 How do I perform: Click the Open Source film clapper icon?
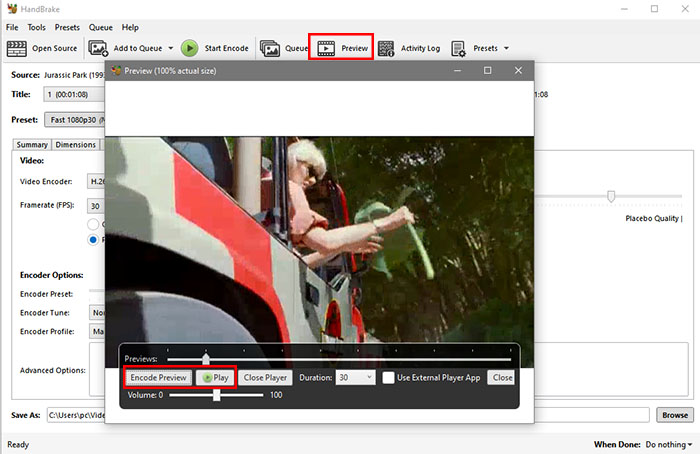17,48
